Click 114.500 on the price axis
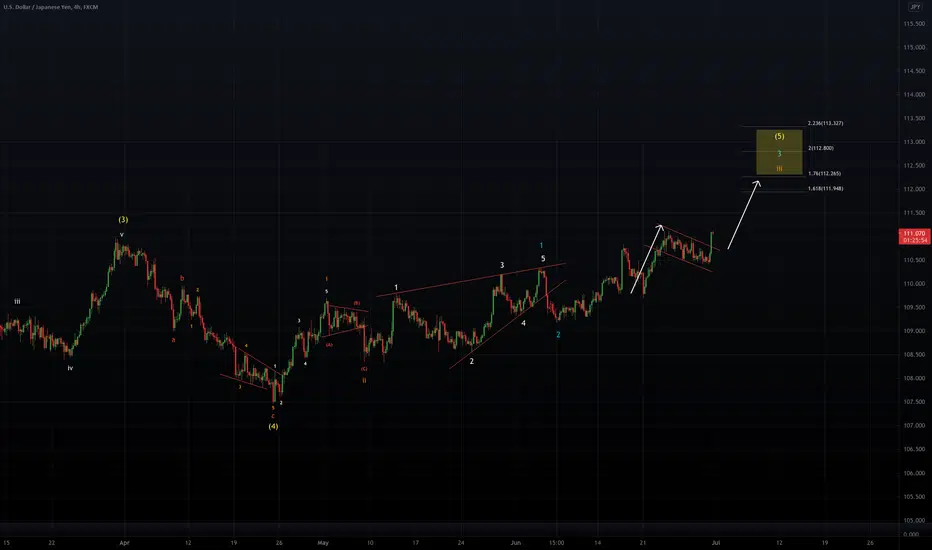 coord(914,71)
